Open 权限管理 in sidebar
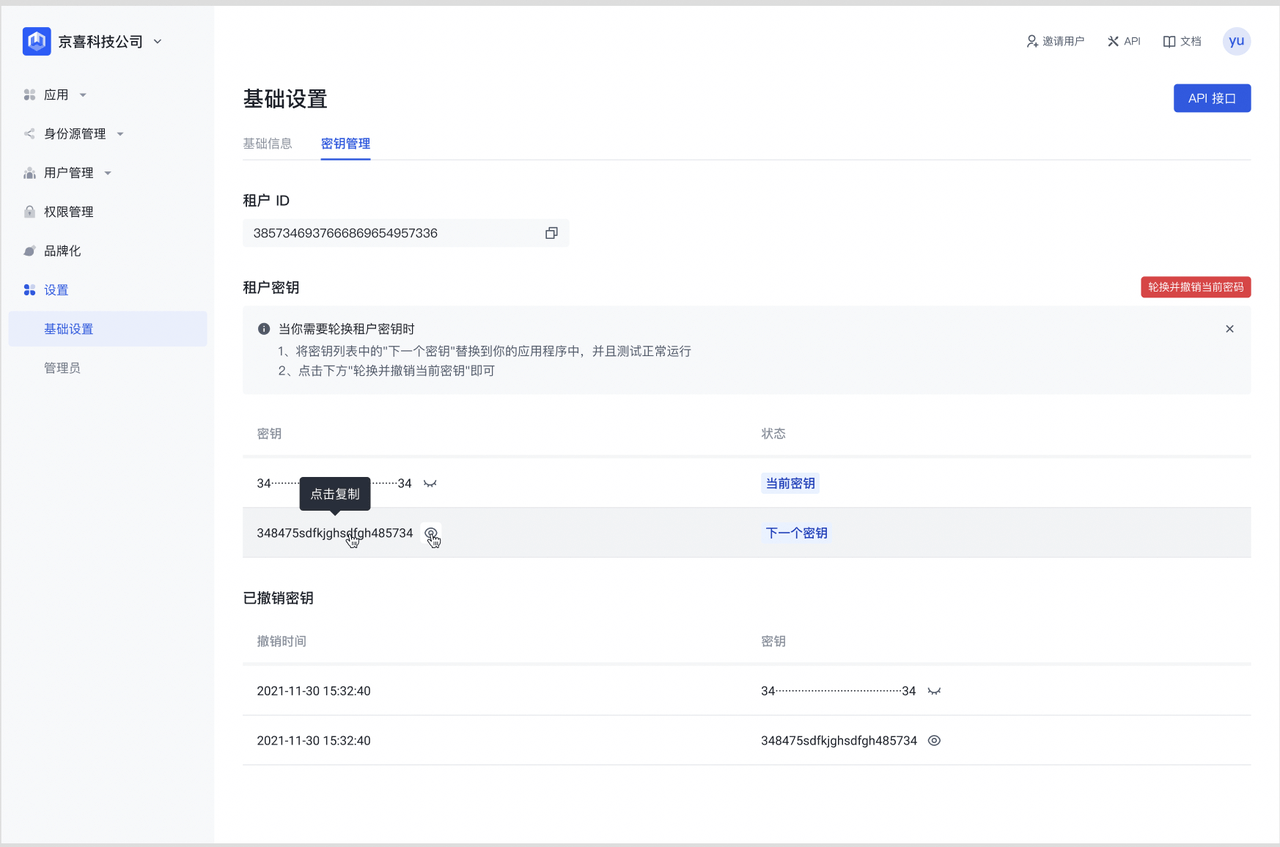This screenshot has width=1280, height=847. tap(68, 212)
